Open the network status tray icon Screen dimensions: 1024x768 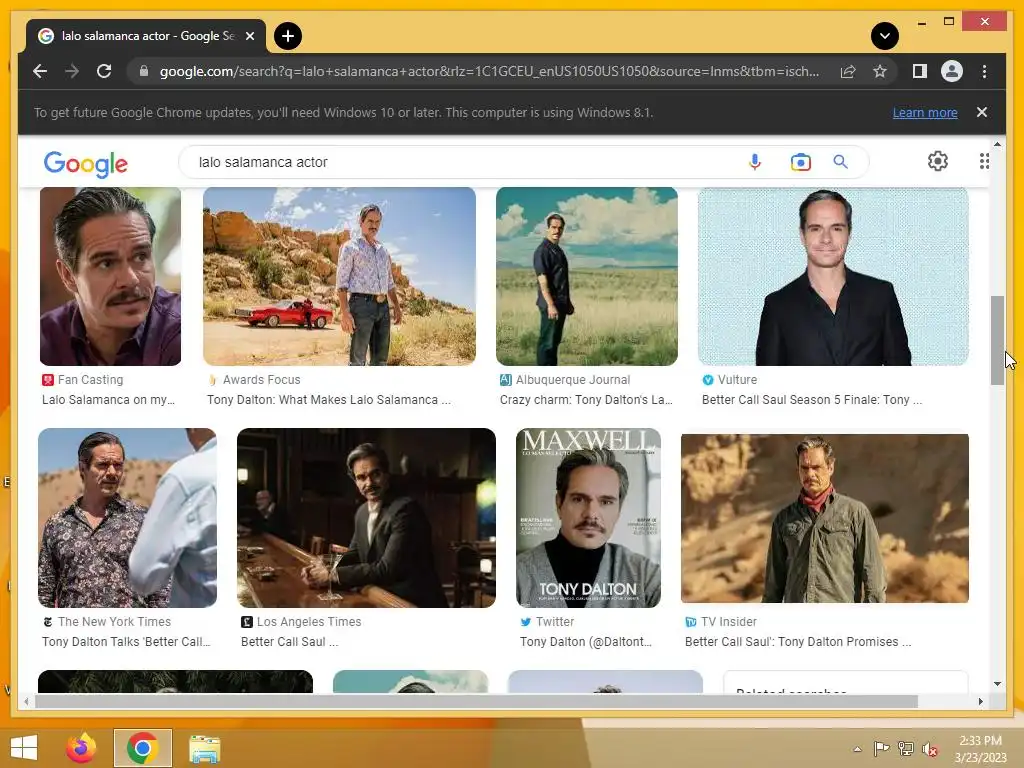point(906,749)
